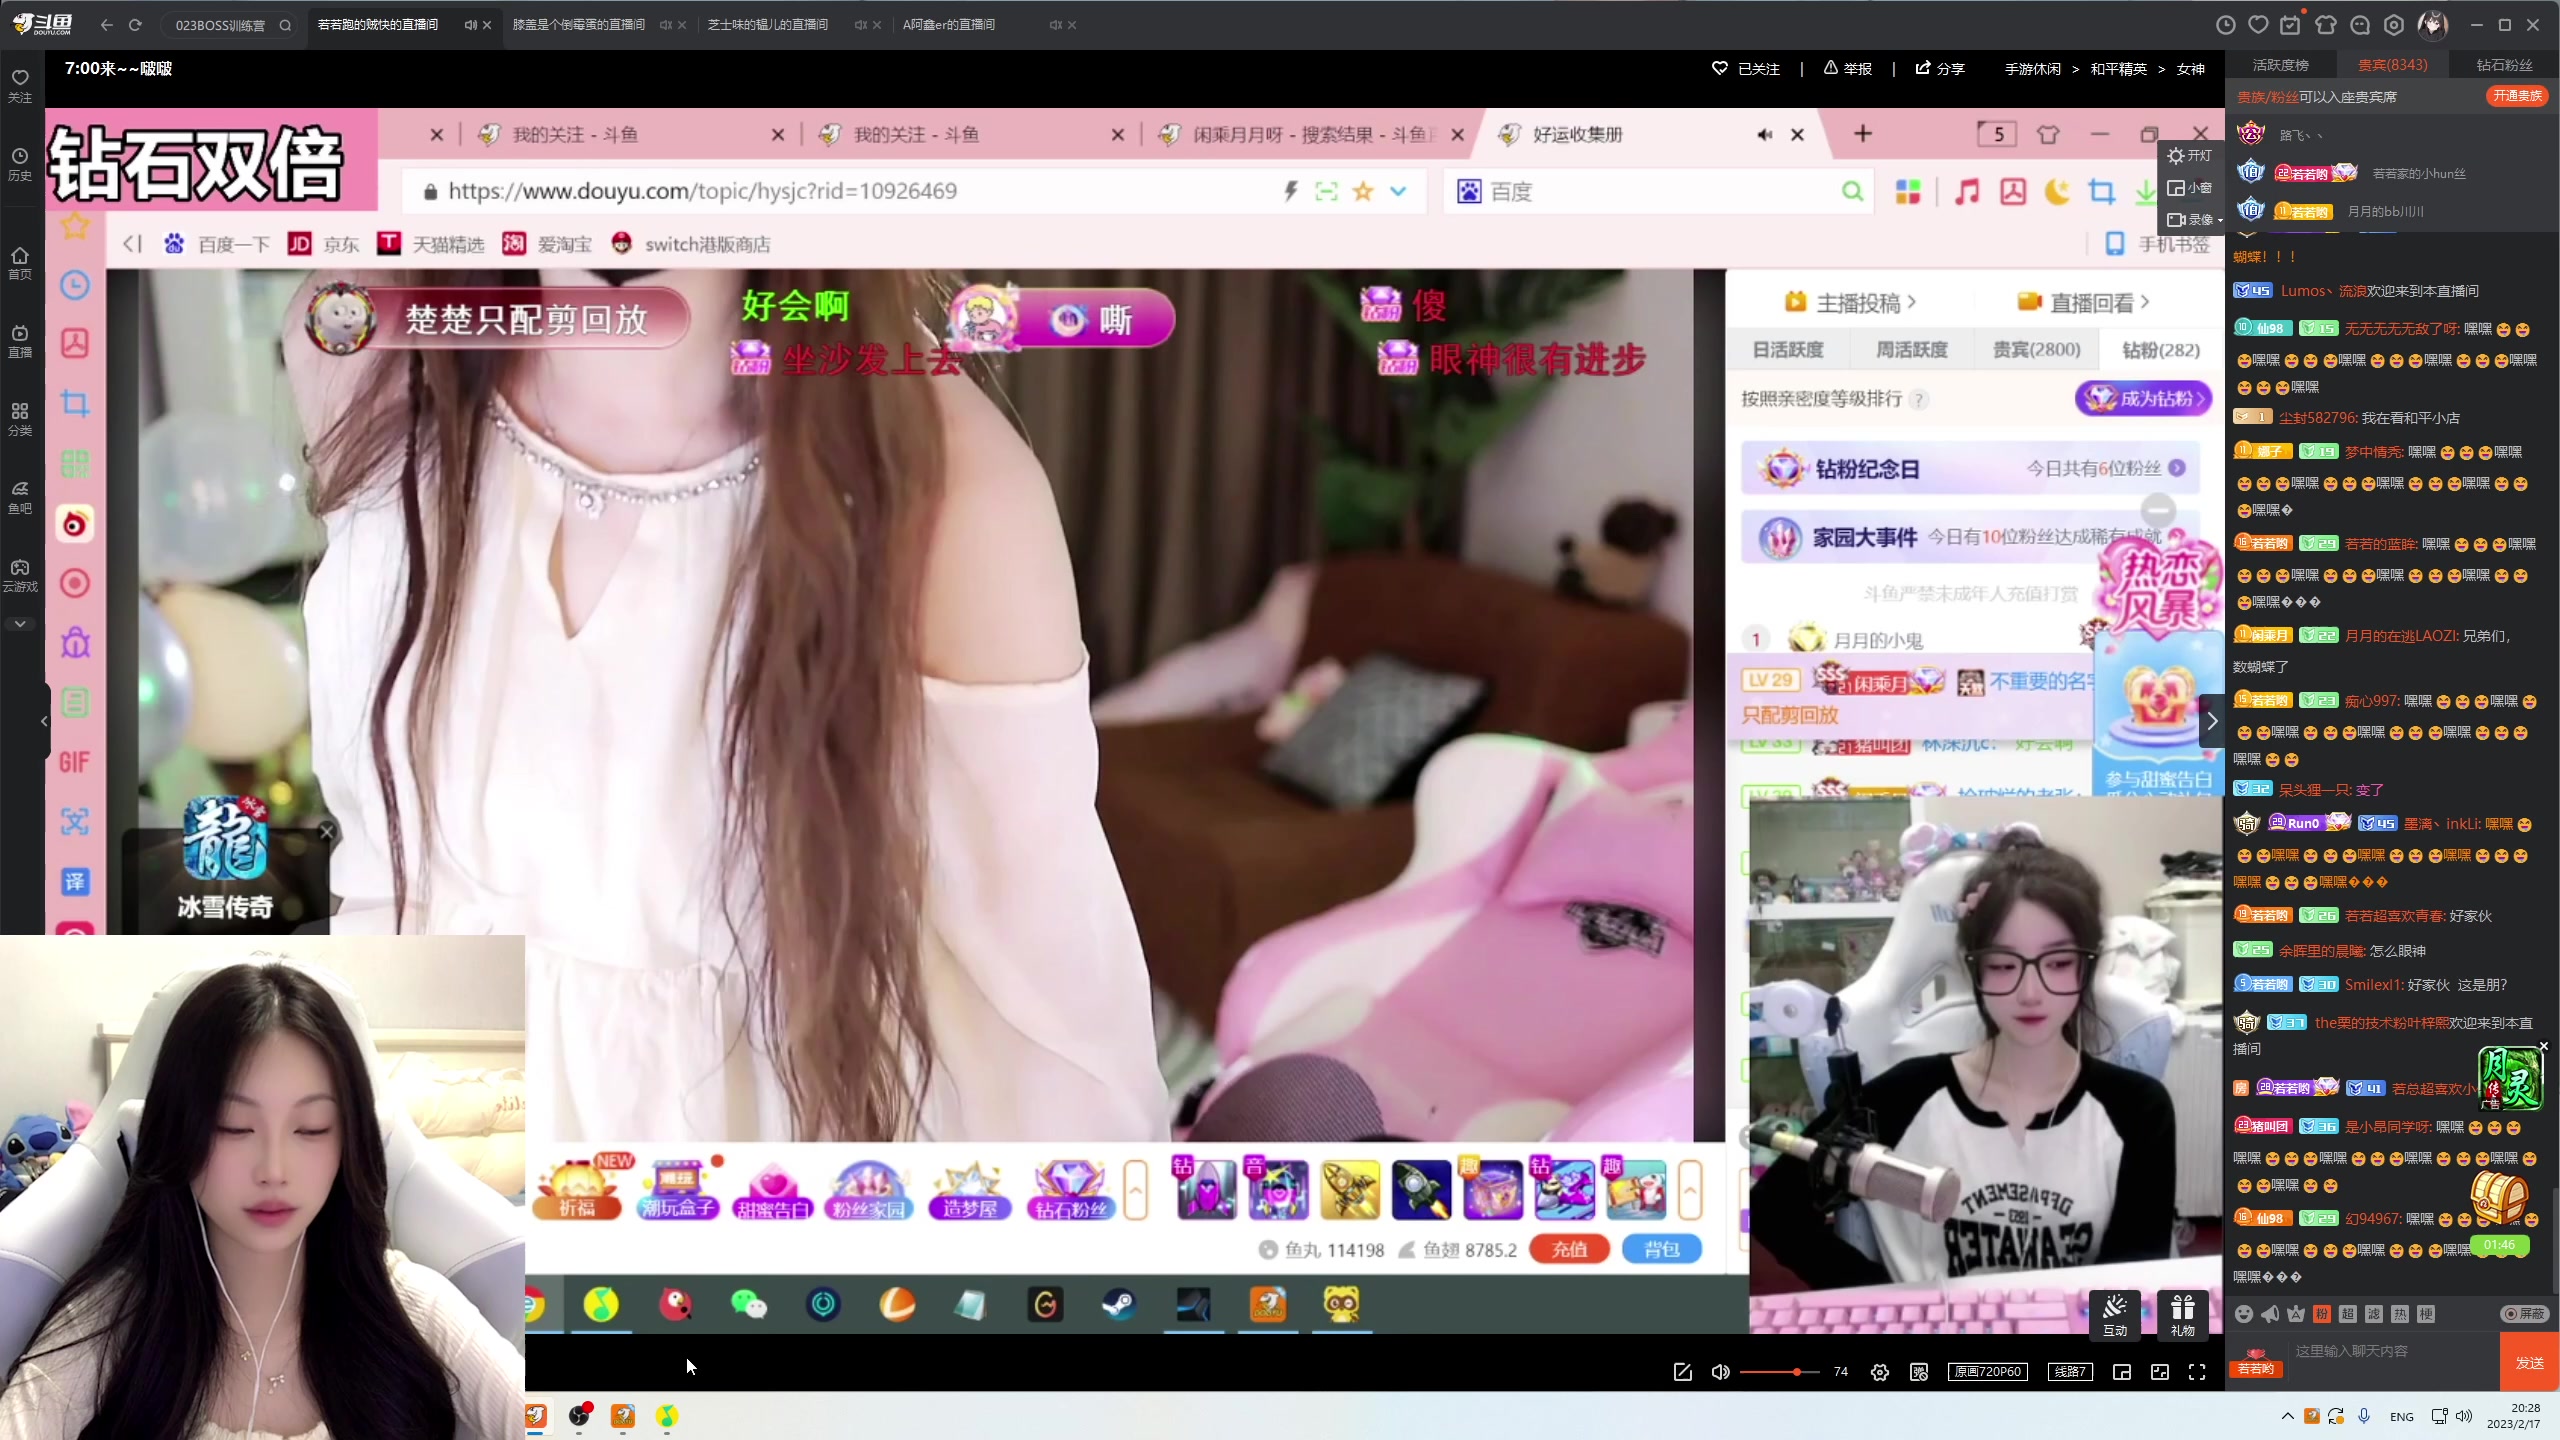The image size is (2560, 1440).
Task: Open the 原画720P60 quality selector
Action: tap(1988, 1372)
